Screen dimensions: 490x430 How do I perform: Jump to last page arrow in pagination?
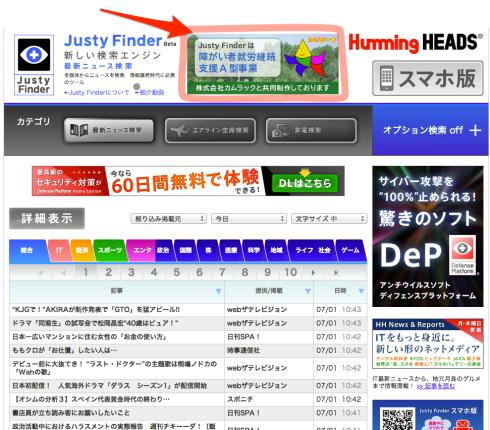[336, 273]
